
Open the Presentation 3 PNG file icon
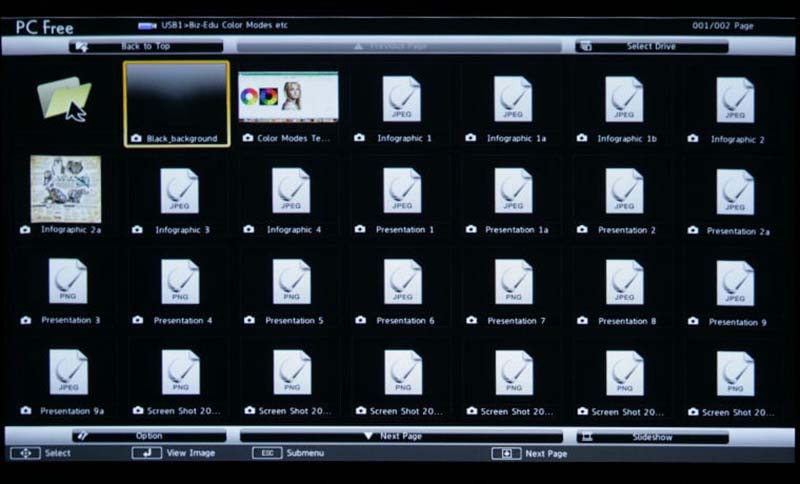68,281
